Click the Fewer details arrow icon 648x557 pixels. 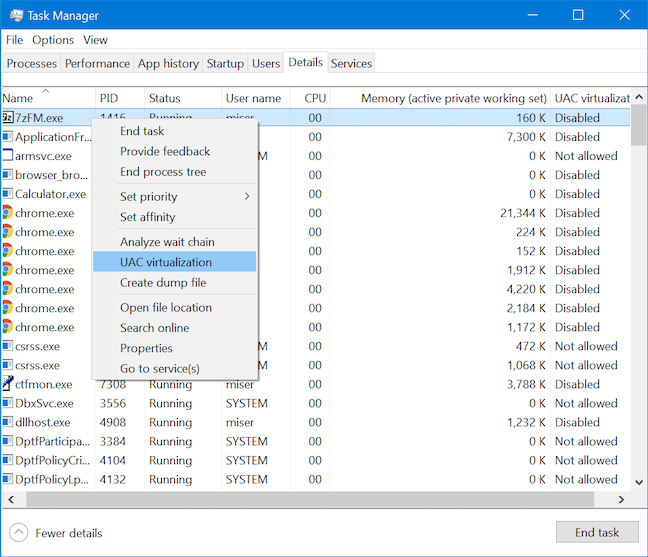pos(19,533)
